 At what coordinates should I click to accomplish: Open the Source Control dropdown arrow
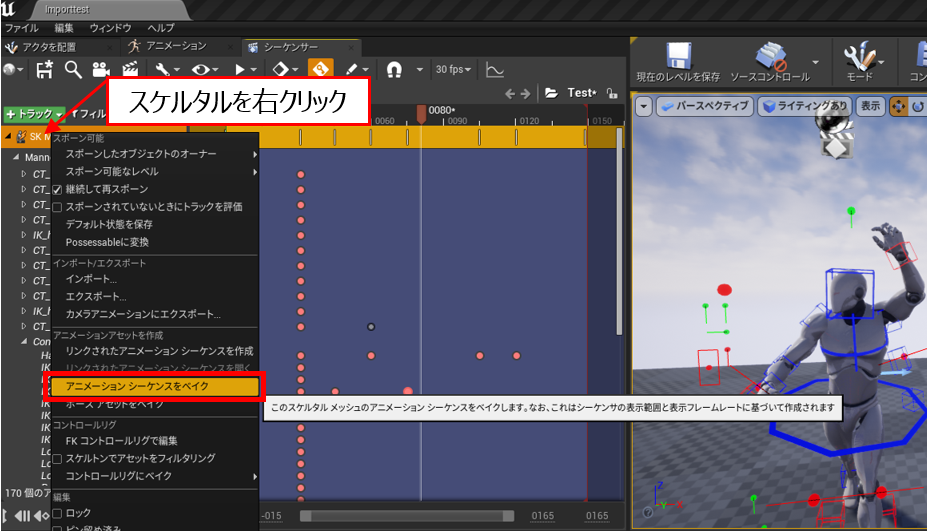tap(815, 62)
